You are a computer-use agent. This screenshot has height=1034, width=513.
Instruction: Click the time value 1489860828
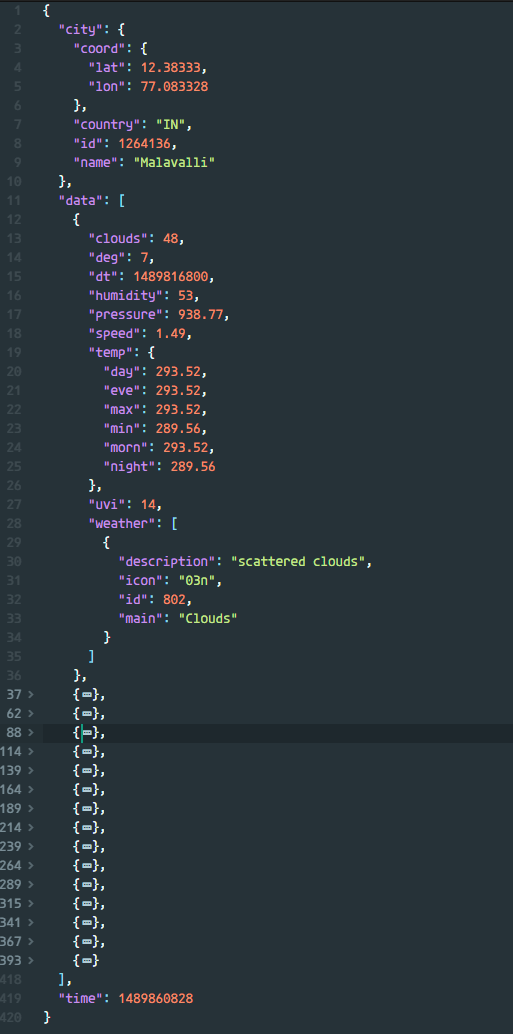coord(155,999)
